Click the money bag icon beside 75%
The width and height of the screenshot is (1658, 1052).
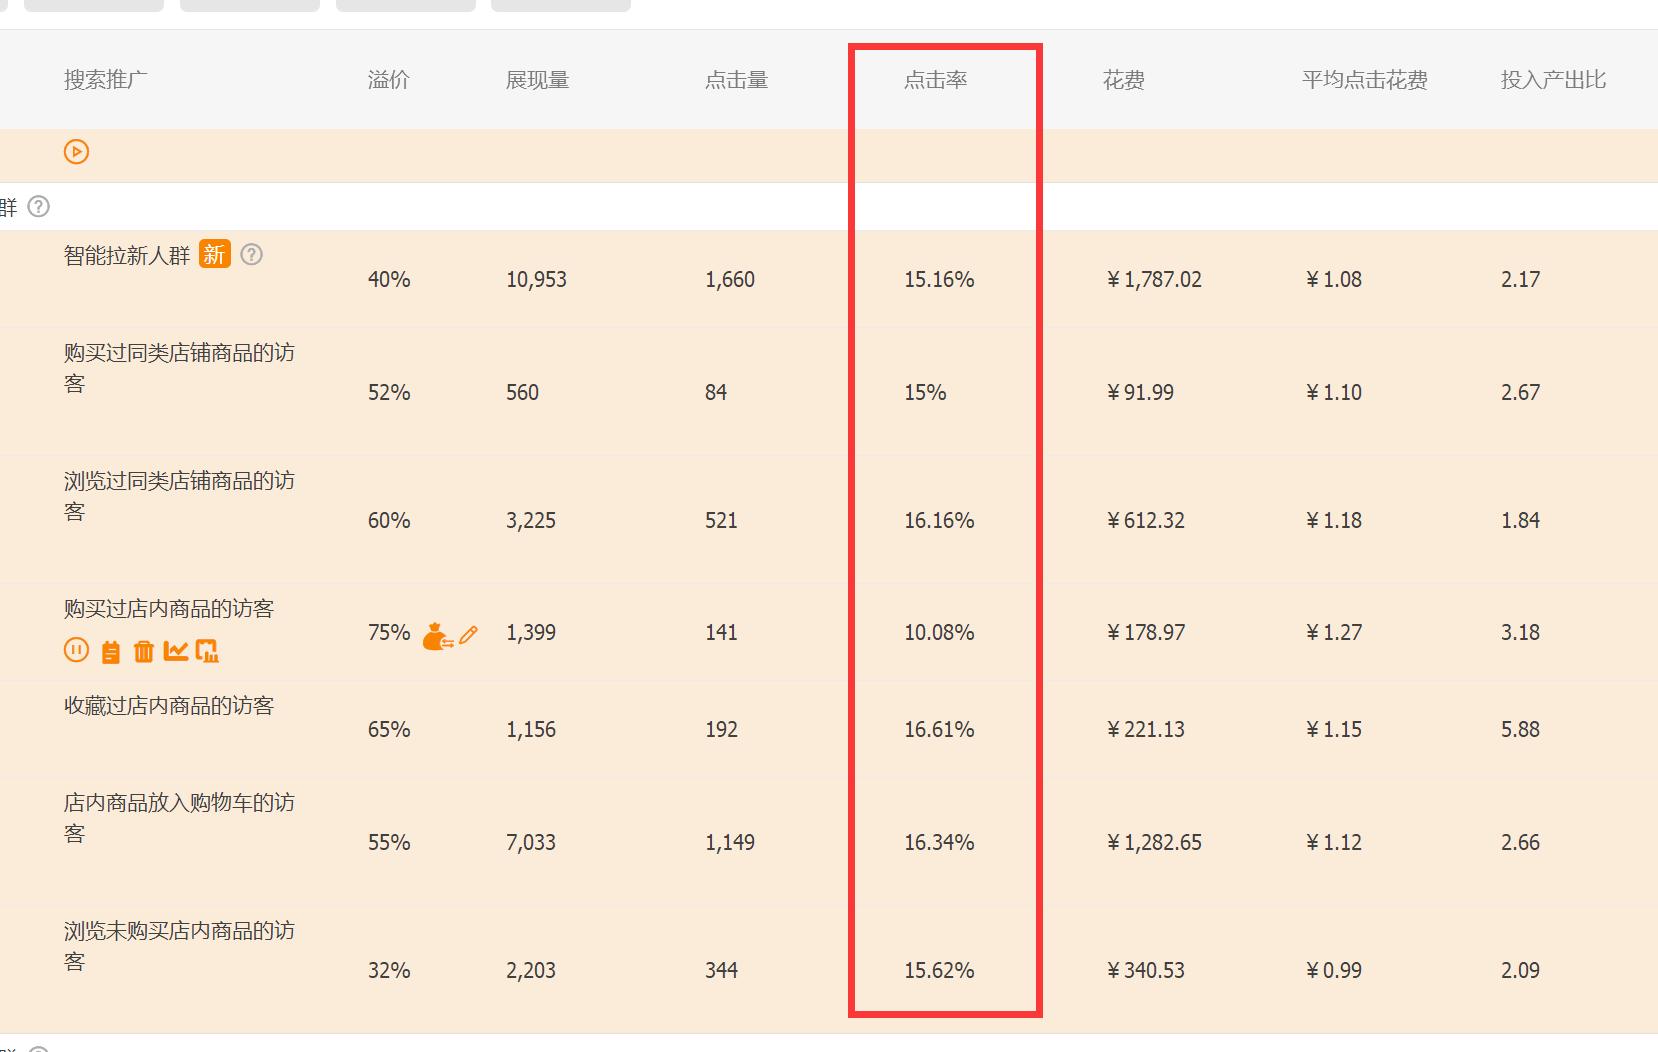click(436, 635)
